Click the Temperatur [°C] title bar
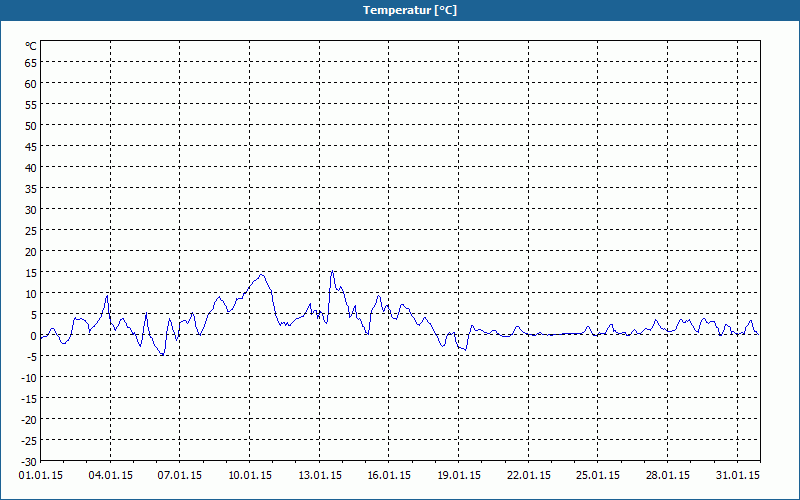 pyautogui.click(x=400, y=10)
